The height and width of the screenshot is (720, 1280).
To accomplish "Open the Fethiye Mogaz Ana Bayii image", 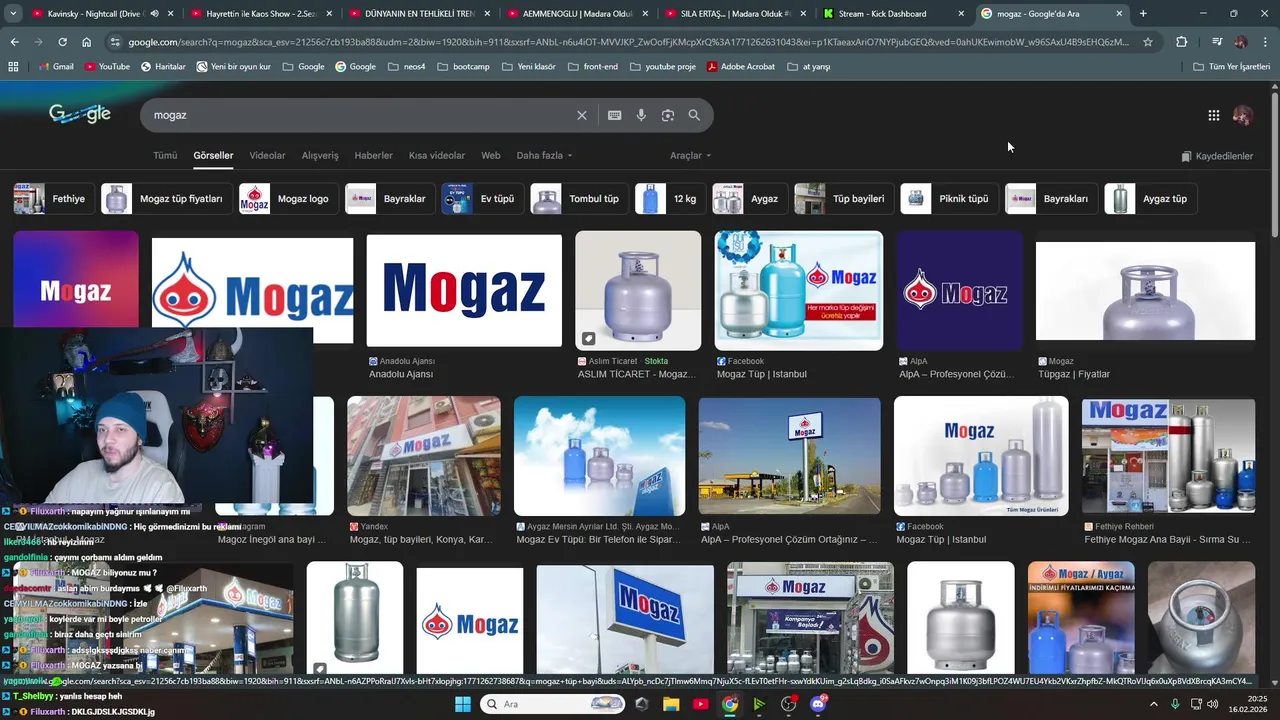I will coord(1168,457).
